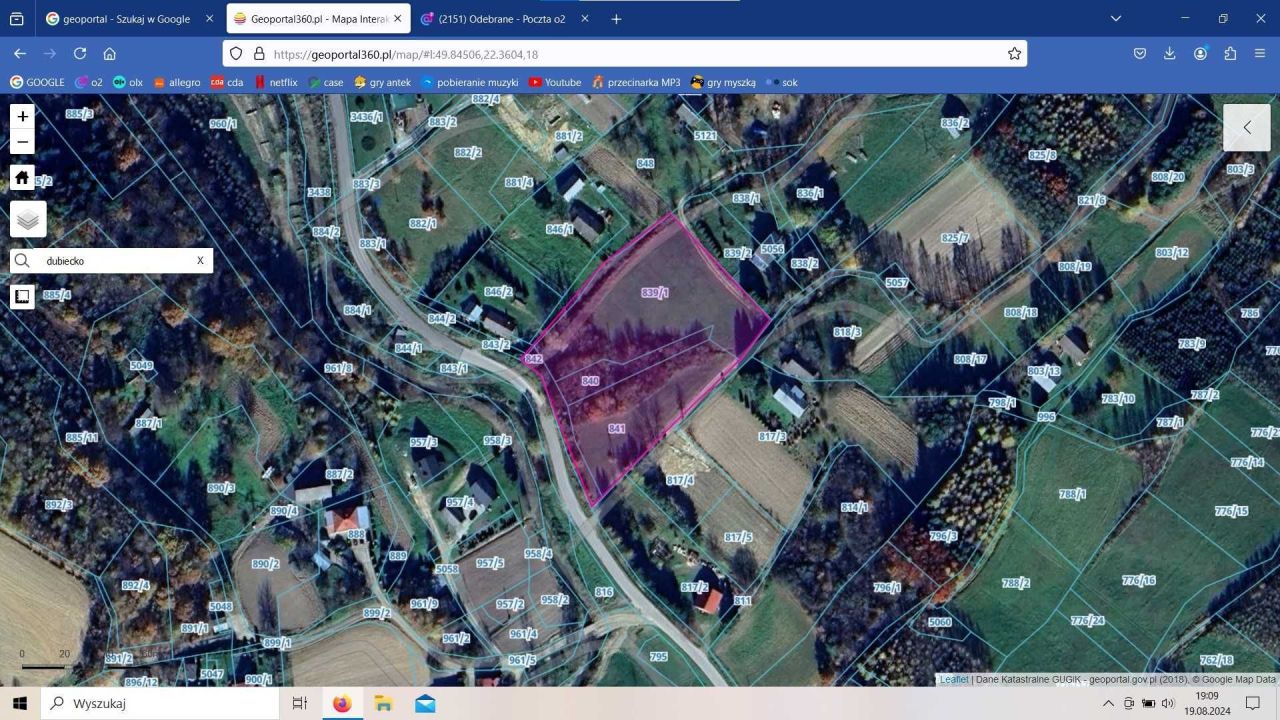
Task: Click the dubiecko search field
Action: point(112,261)
